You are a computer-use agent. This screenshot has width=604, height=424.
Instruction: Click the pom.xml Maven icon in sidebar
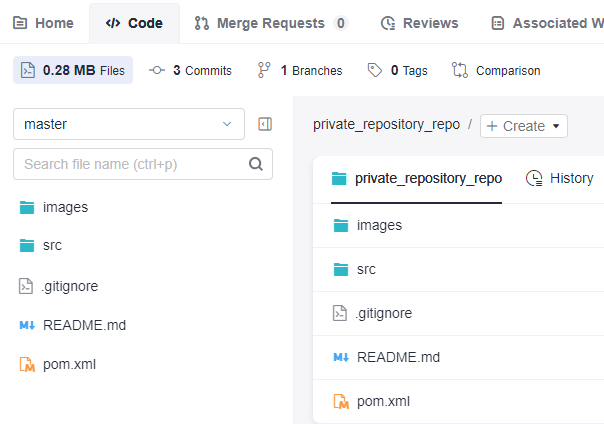[x=27, y=364]
